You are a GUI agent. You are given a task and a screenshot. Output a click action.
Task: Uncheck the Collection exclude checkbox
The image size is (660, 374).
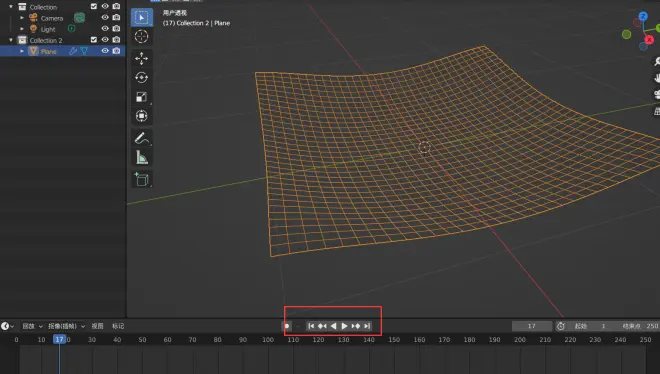pyautogui.click(x=94, y=6)
